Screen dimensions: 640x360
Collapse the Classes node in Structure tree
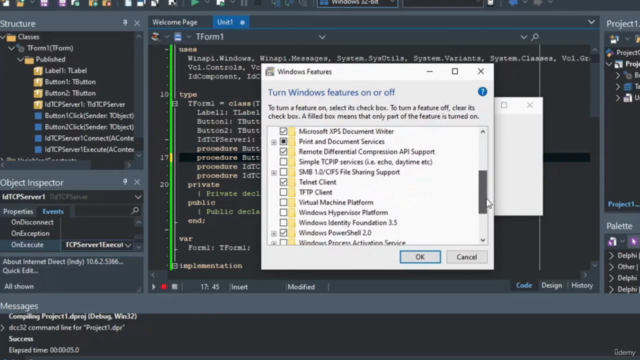tap(3, 37)
